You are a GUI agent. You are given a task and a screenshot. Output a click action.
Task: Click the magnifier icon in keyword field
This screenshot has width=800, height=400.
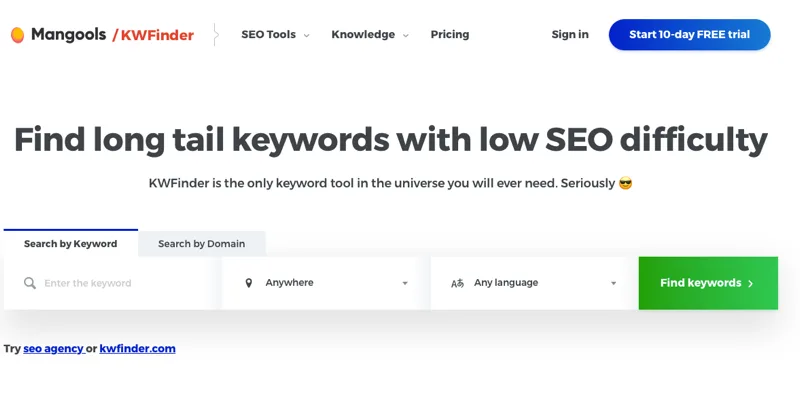point(30,283)
